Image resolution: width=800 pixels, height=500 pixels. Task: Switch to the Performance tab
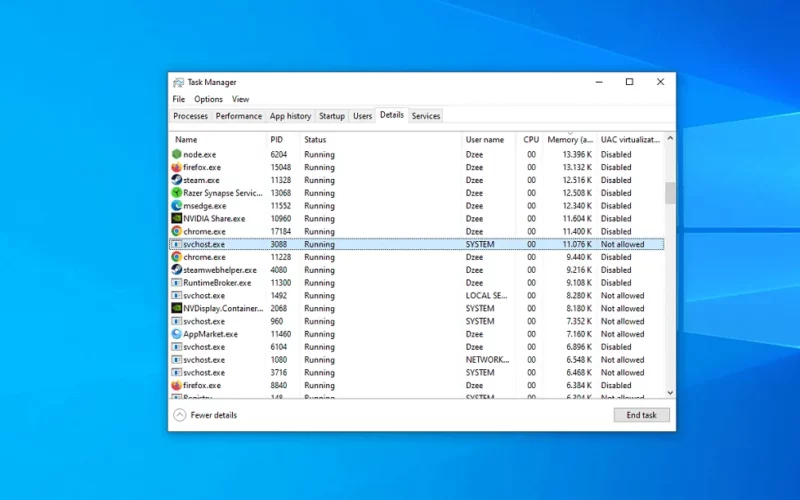238,116
